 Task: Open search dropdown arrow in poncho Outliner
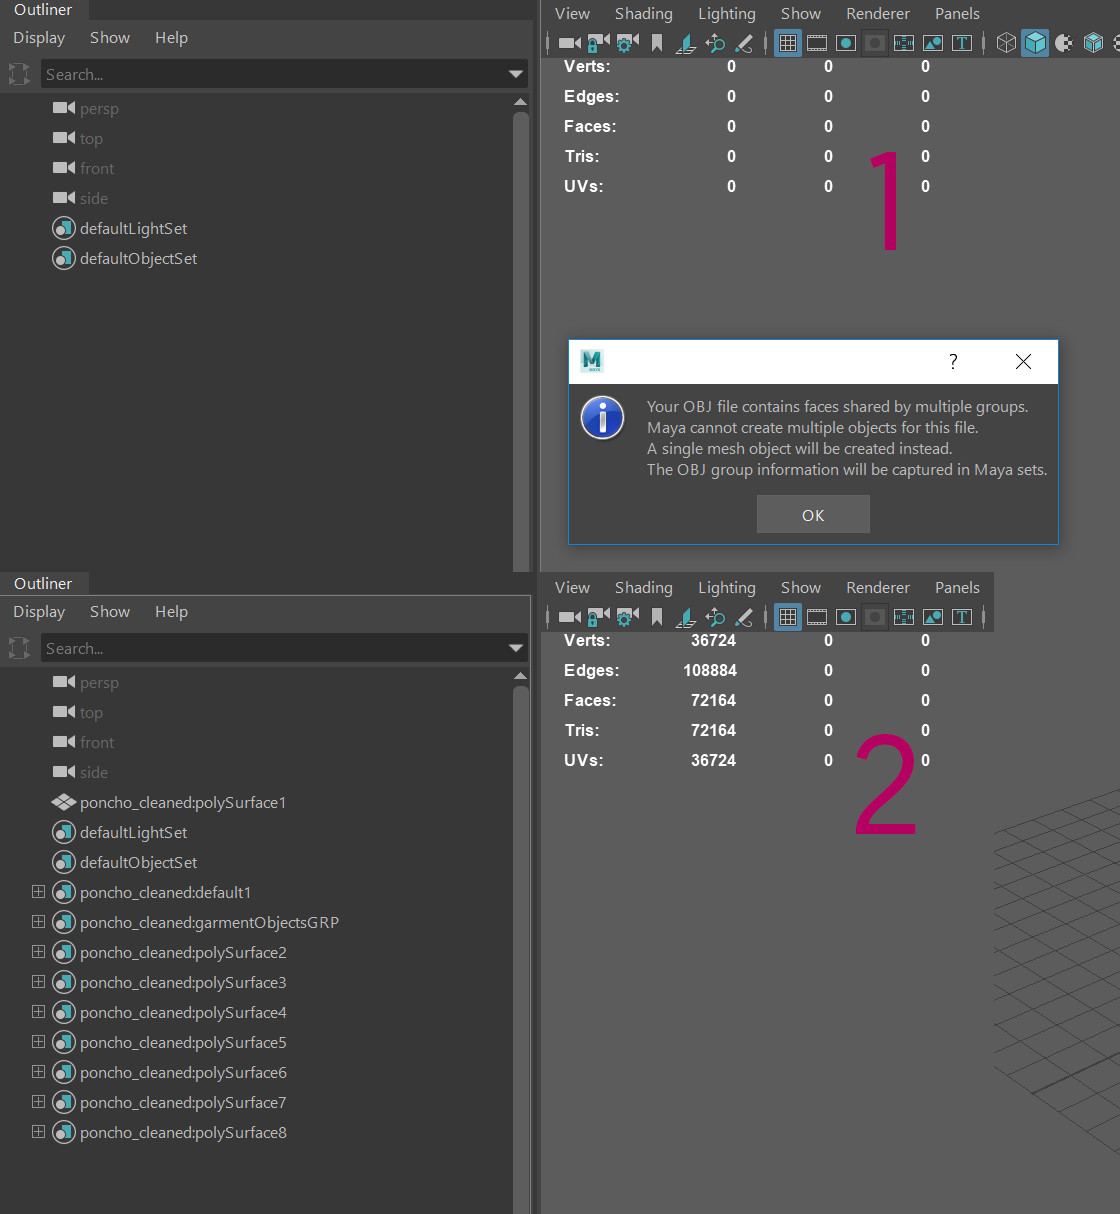tap(516, 648)
